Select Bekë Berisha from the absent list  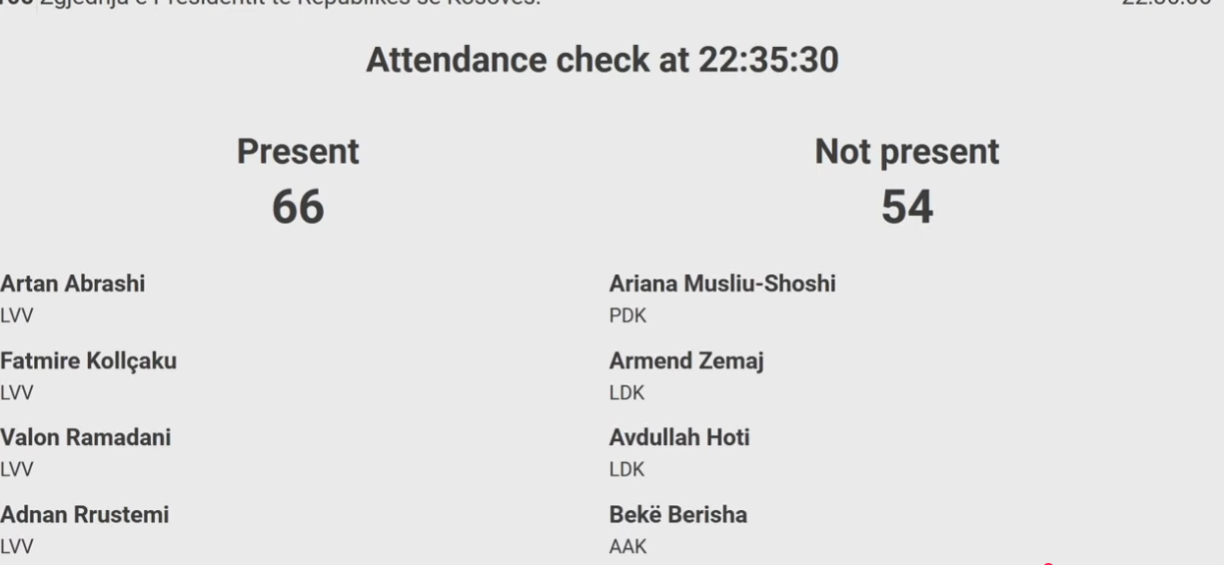click(678, 515)
